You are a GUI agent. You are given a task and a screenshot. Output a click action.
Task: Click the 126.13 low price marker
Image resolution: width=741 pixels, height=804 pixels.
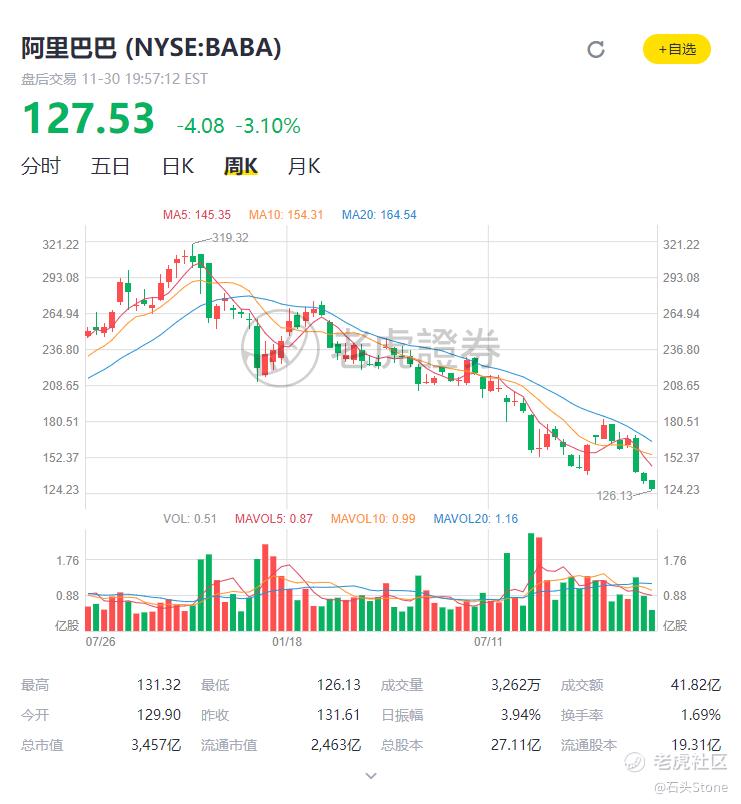coord(614,496)
